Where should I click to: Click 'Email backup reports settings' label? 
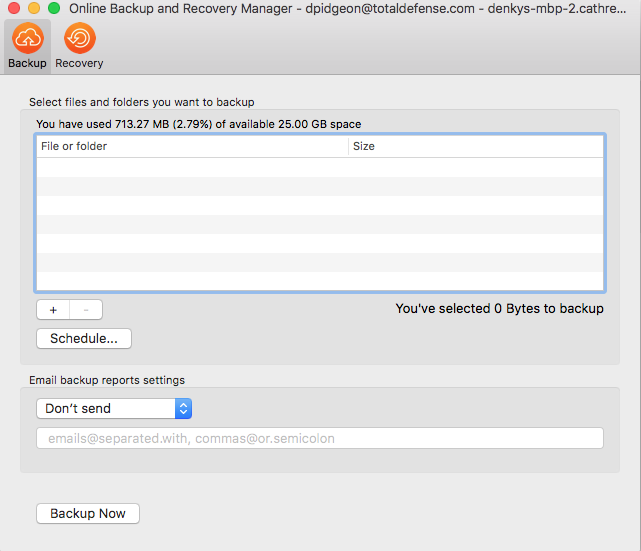107,380
